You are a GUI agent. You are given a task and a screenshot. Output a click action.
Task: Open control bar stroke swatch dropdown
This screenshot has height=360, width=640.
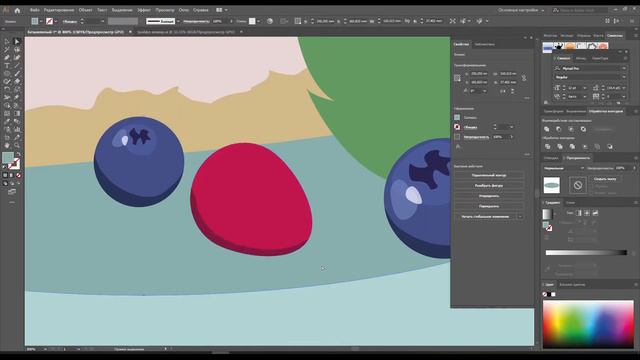click(56, 21)
